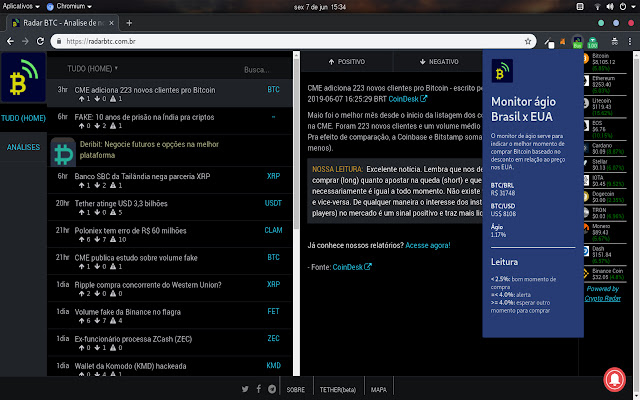
Task: Open the MAPA footer item
Action: pos(379,390)
